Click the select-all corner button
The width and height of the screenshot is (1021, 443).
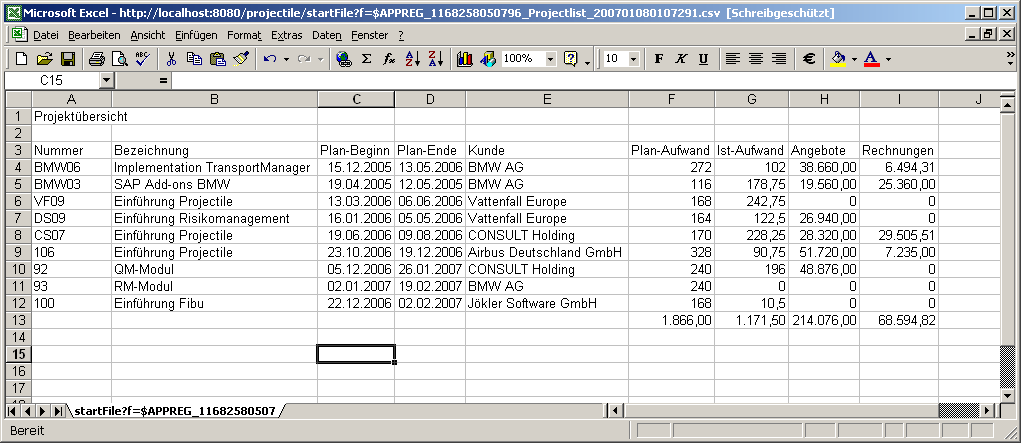pyautogui.click(x=18, y=99)
